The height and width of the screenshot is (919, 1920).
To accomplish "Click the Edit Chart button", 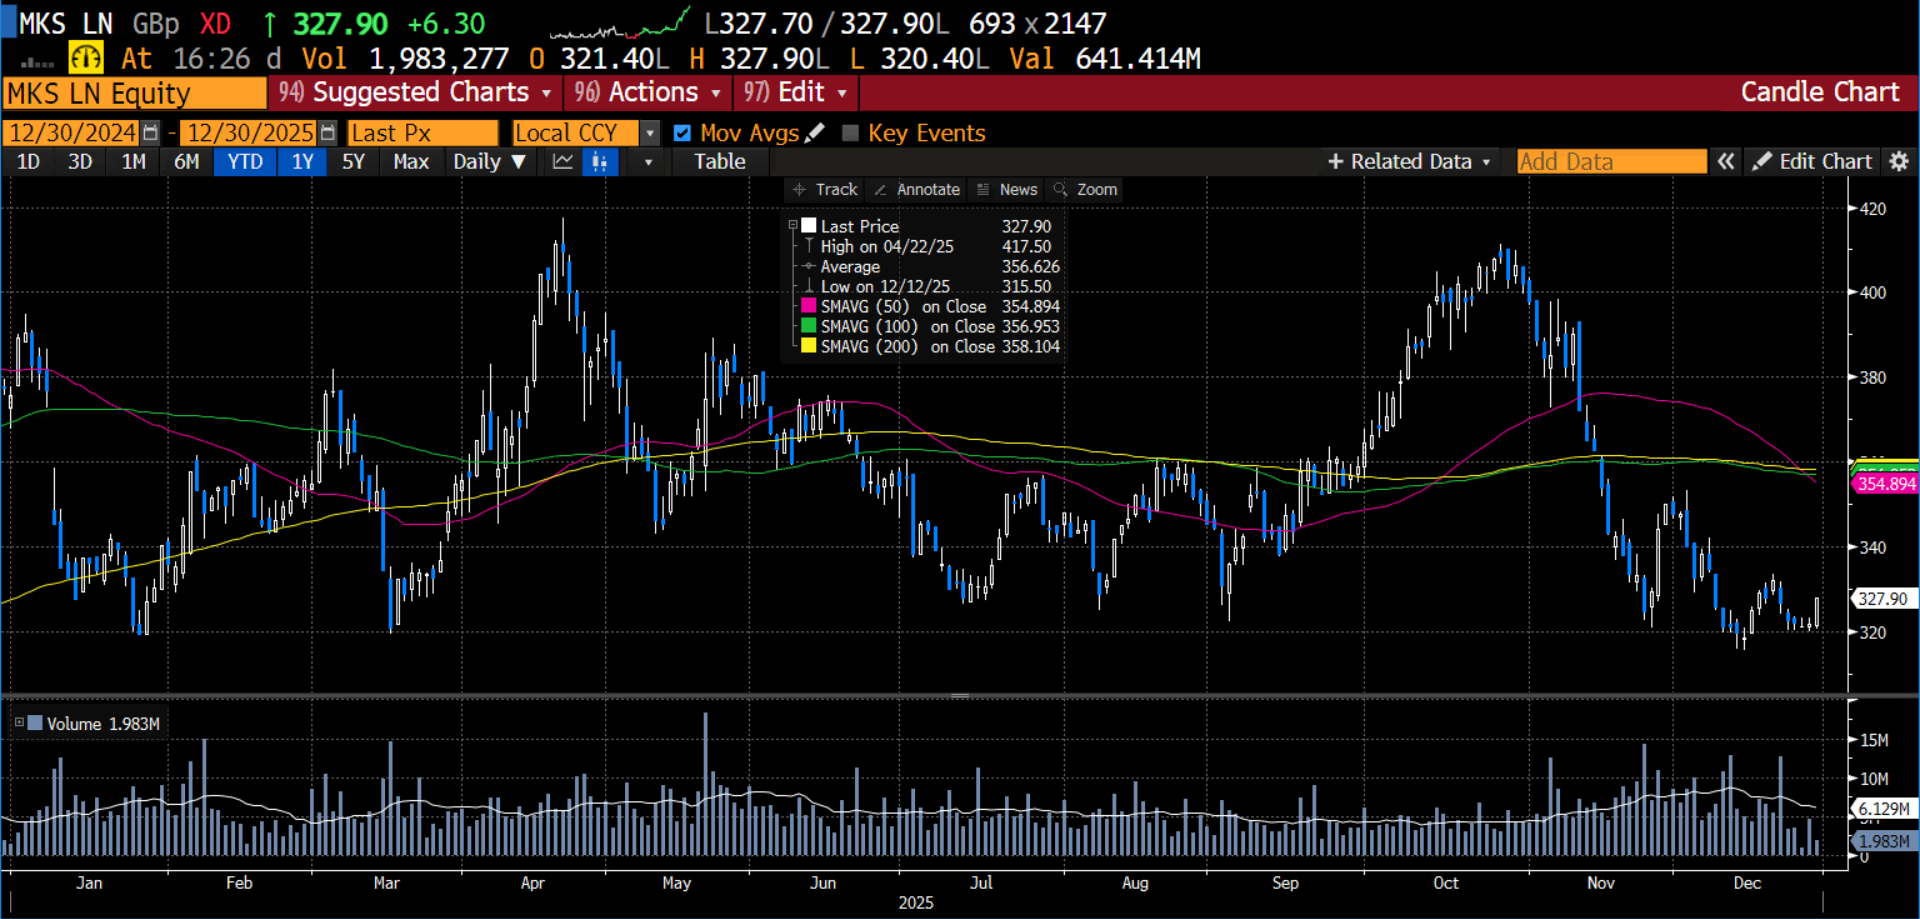I will [1812, 162].
